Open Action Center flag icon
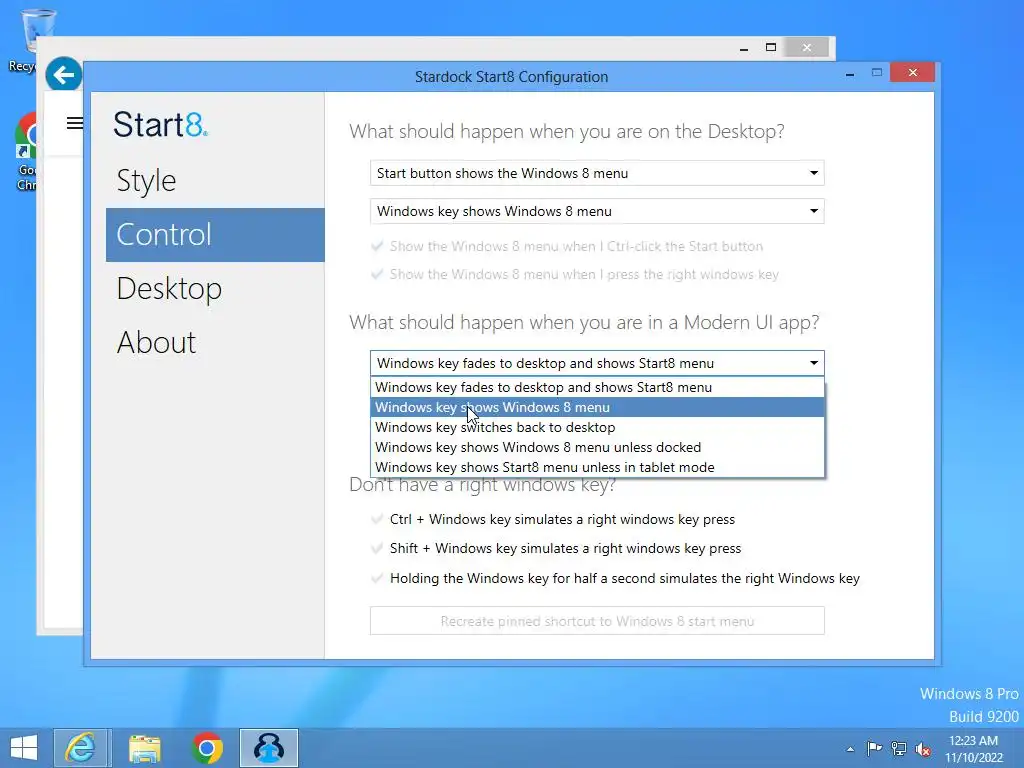Image resolution: width=1024 pixels, height=768 pixels. [874, 748]
